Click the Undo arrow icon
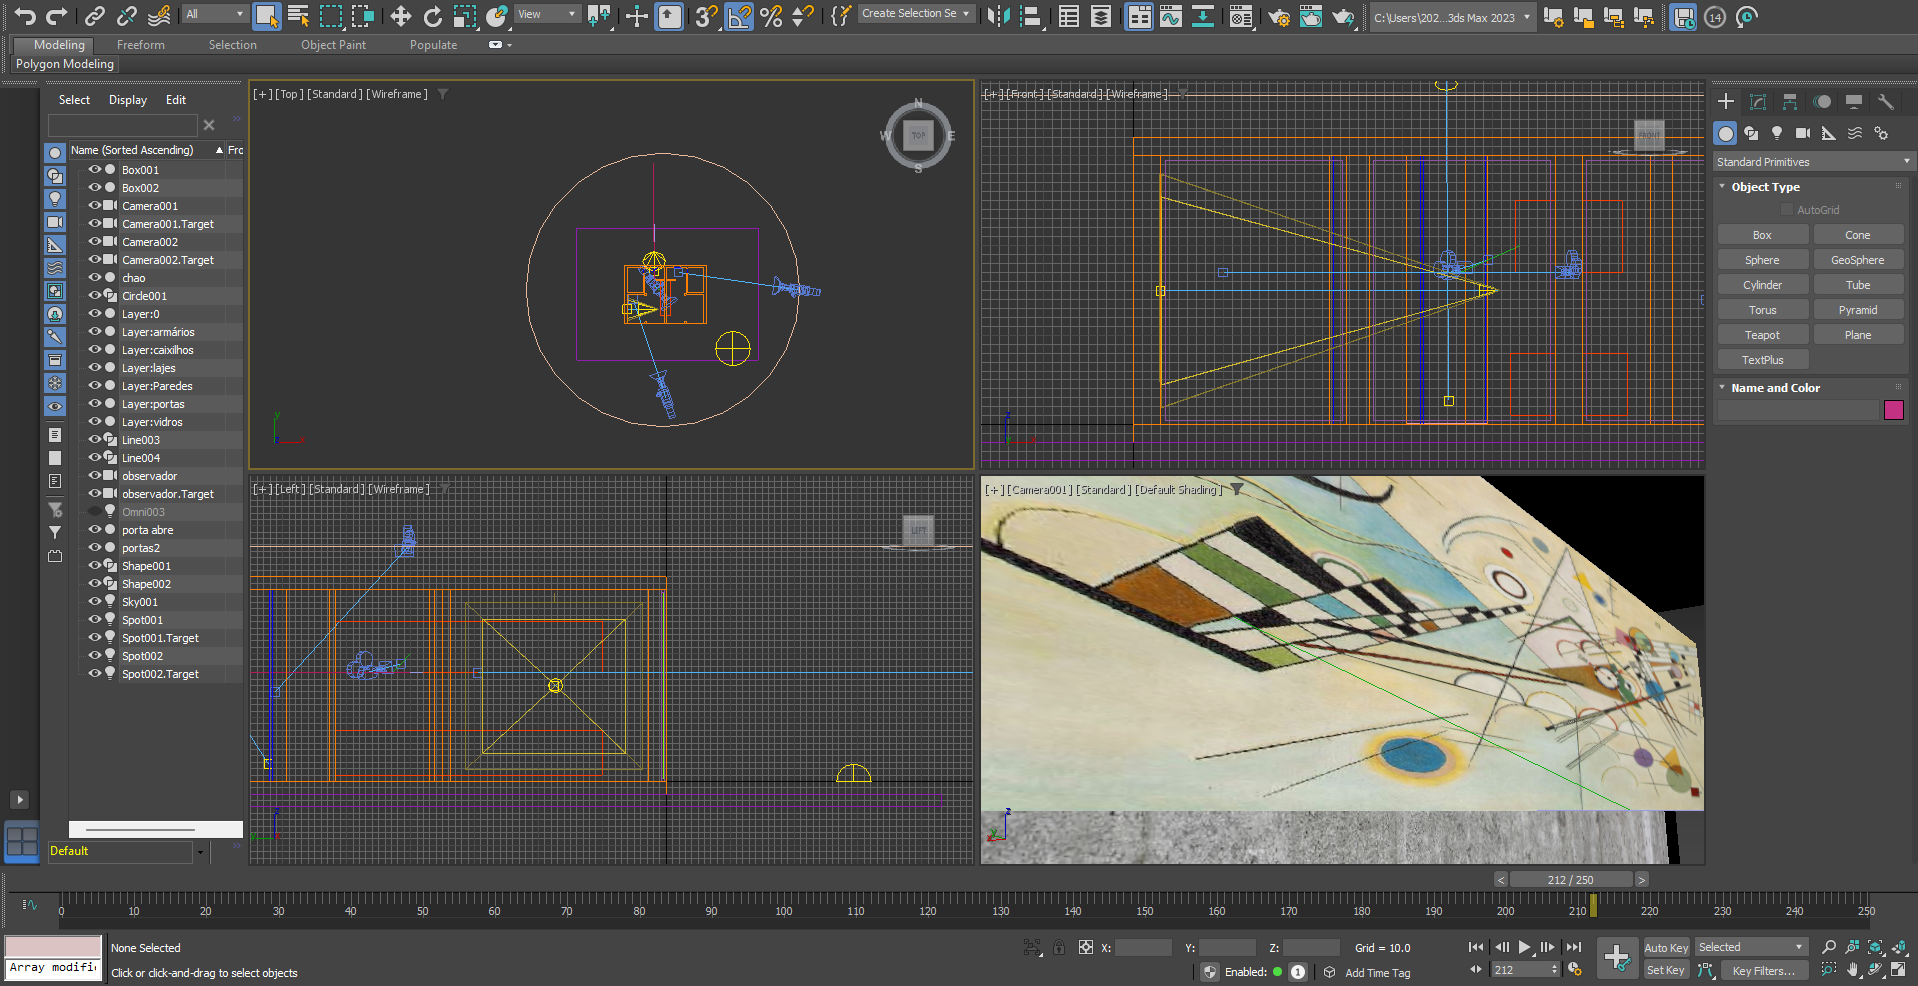This screenshot has height=986, width=1918. 25,16
